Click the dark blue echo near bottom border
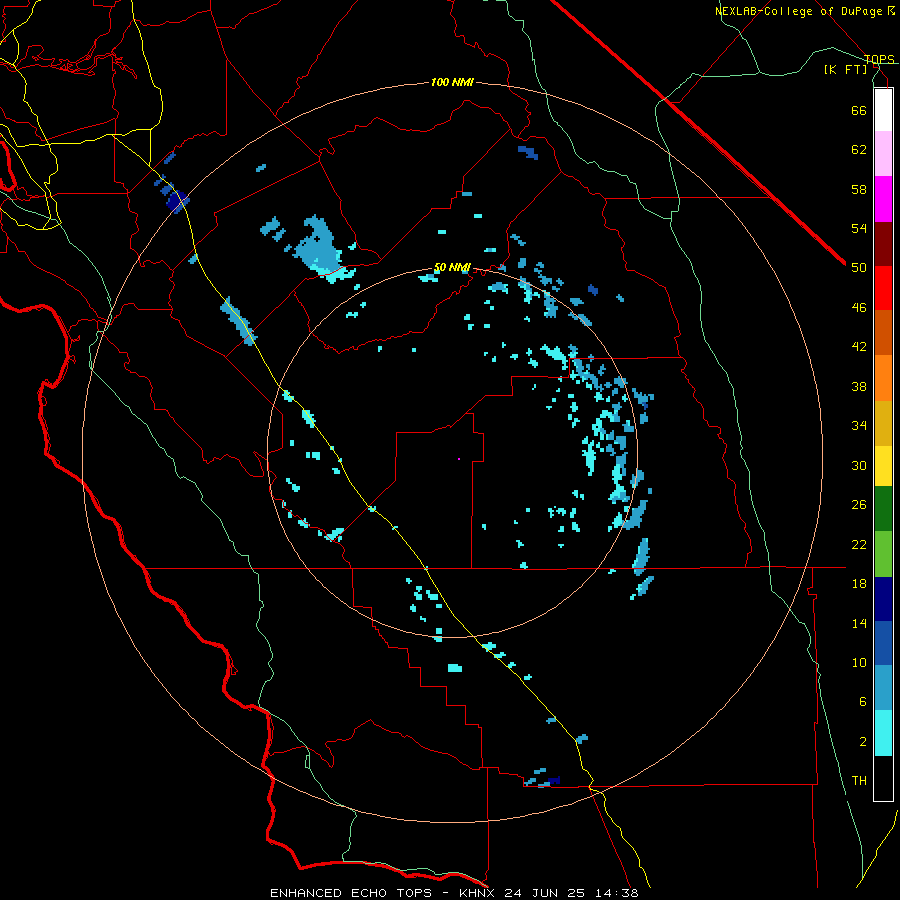This screenshot has width=900, height=900. pyautogui.click(x=553, y=781)
